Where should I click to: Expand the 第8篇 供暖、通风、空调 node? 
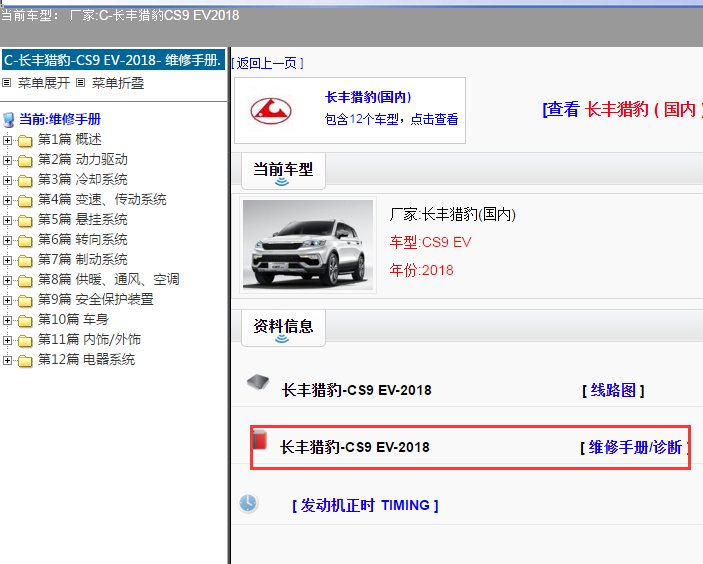[x=7, y=280]
